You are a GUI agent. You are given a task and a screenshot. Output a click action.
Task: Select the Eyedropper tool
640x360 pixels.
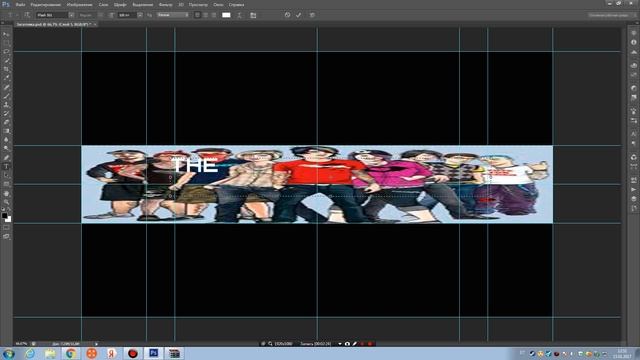click(x=6, y=78)
